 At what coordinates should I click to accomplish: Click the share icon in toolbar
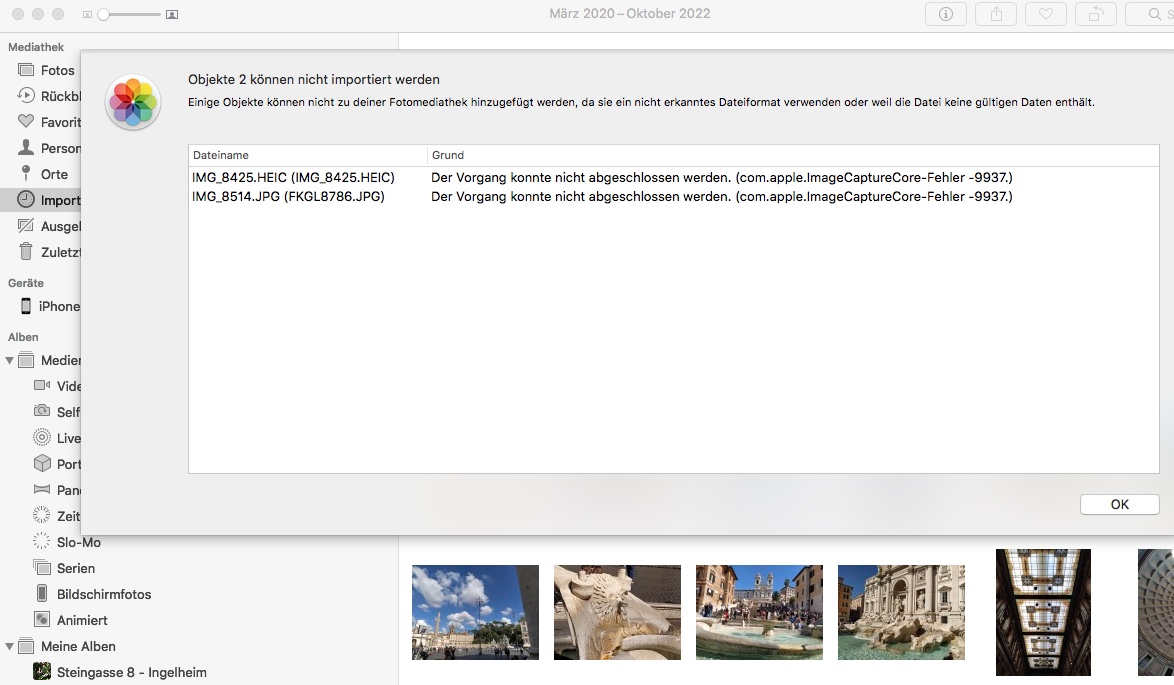pos(995,14)
